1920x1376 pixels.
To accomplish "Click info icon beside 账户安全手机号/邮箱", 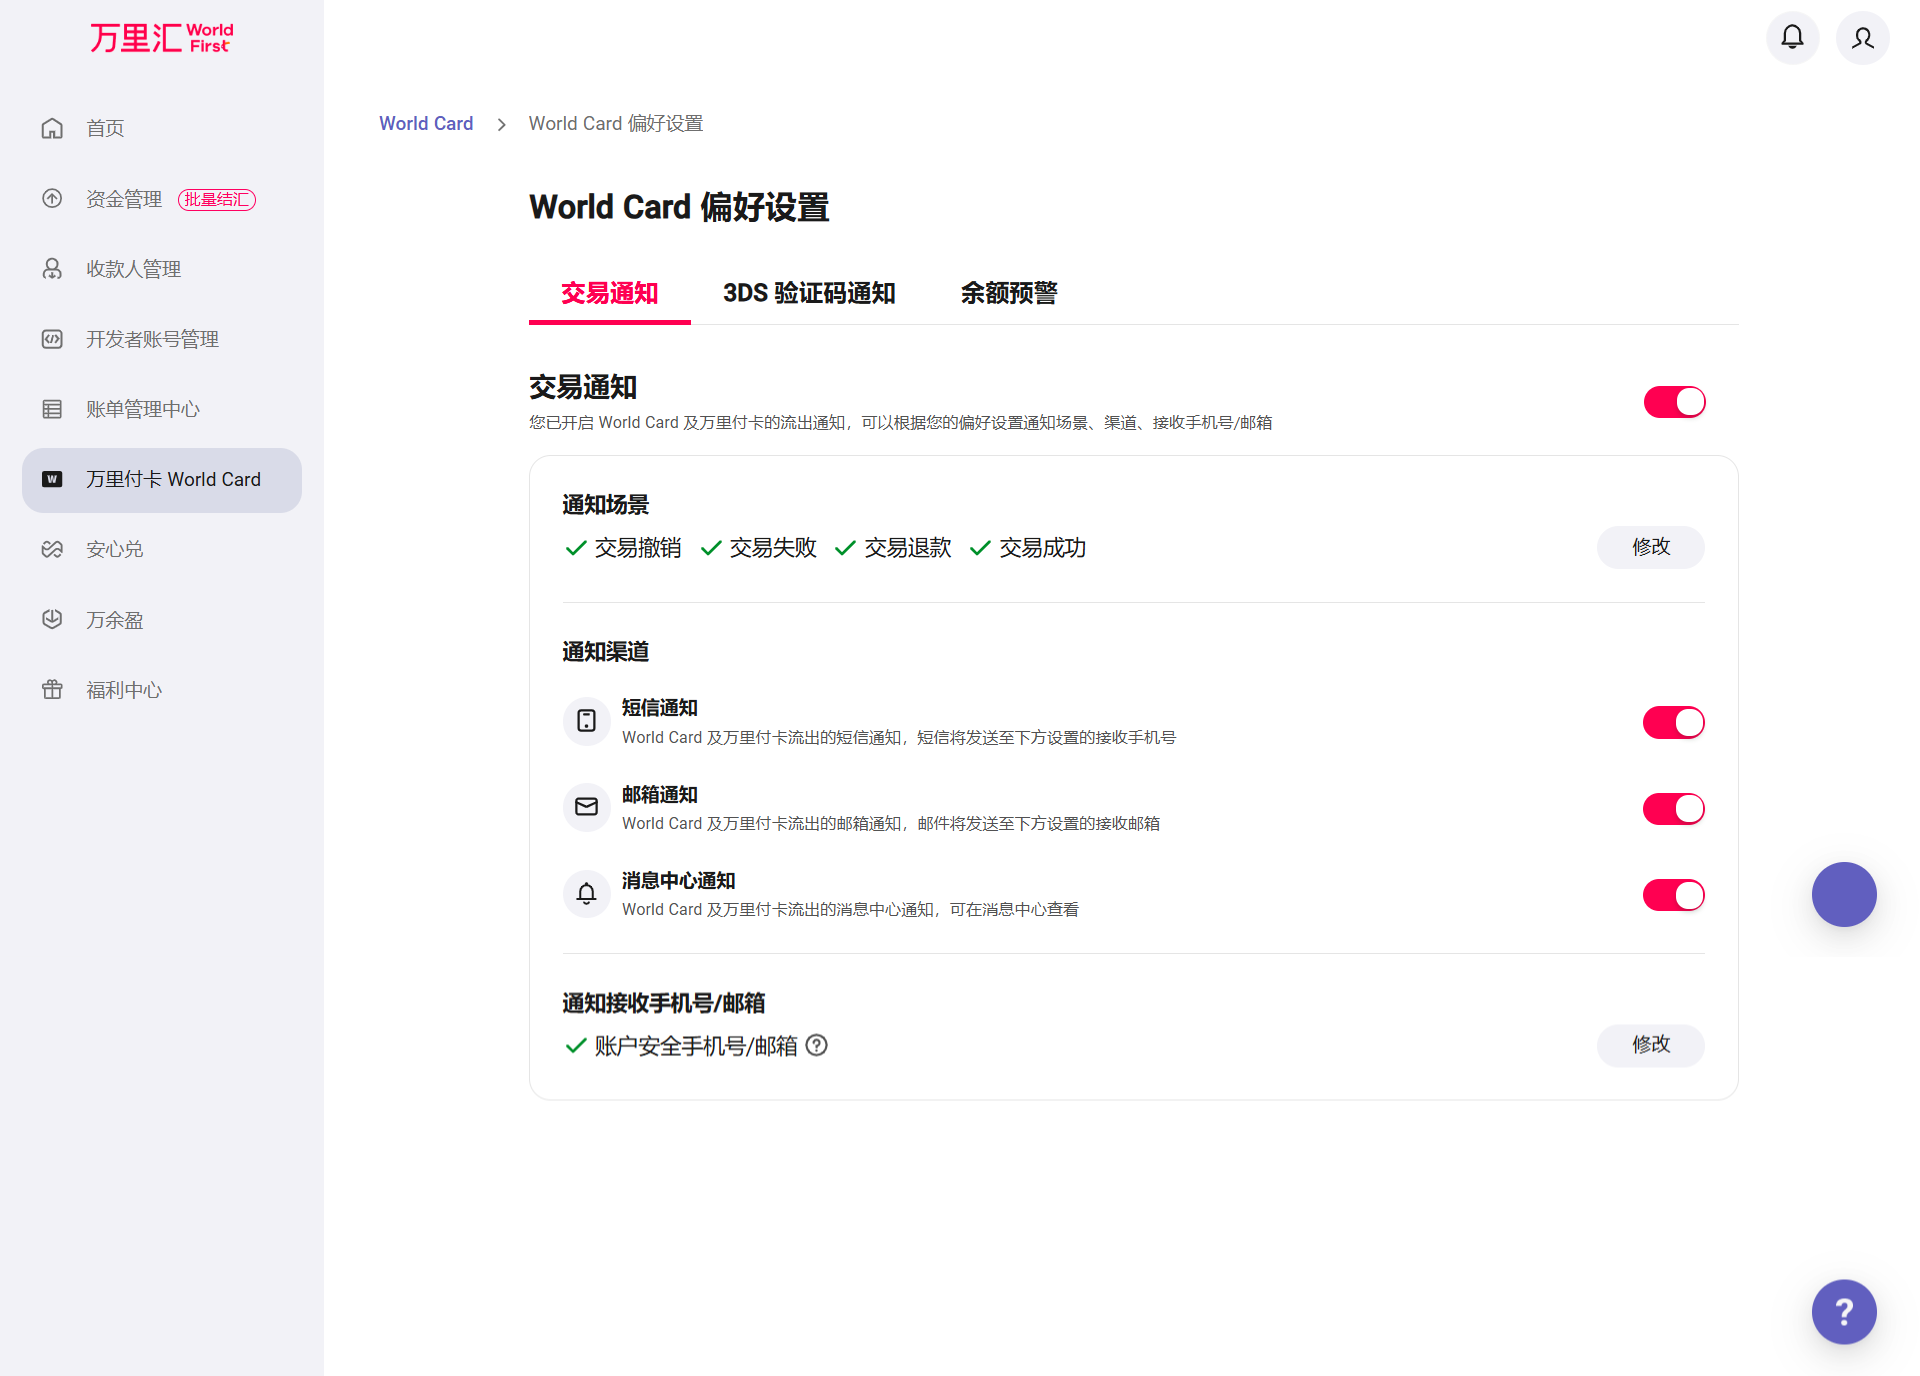I will [x=817, y=1045].
